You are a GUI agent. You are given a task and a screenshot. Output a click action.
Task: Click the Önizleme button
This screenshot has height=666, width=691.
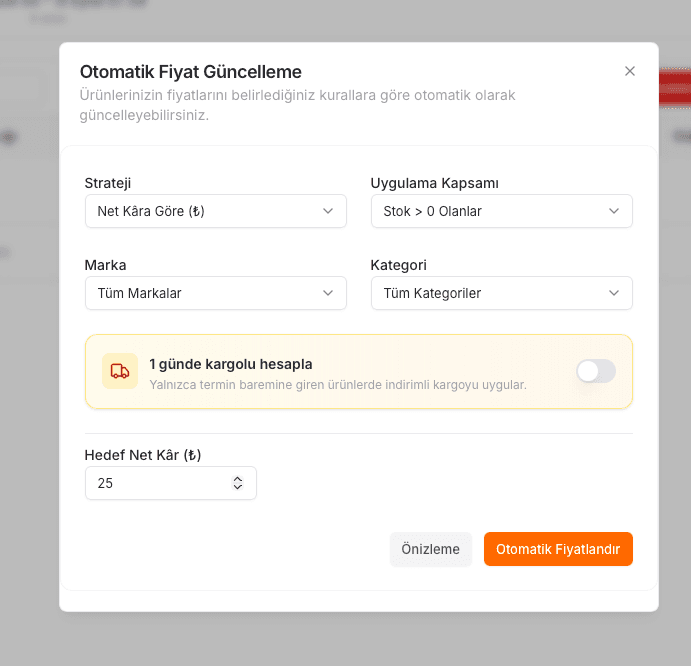coord(431,549)
